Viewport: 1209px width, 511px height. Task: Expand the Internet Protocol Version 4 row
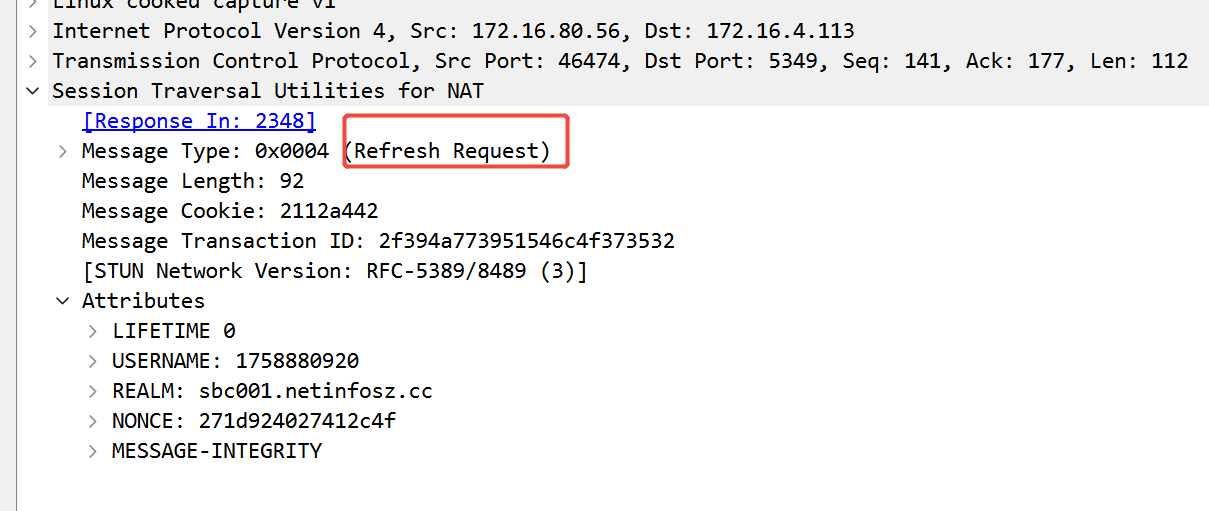33,31
